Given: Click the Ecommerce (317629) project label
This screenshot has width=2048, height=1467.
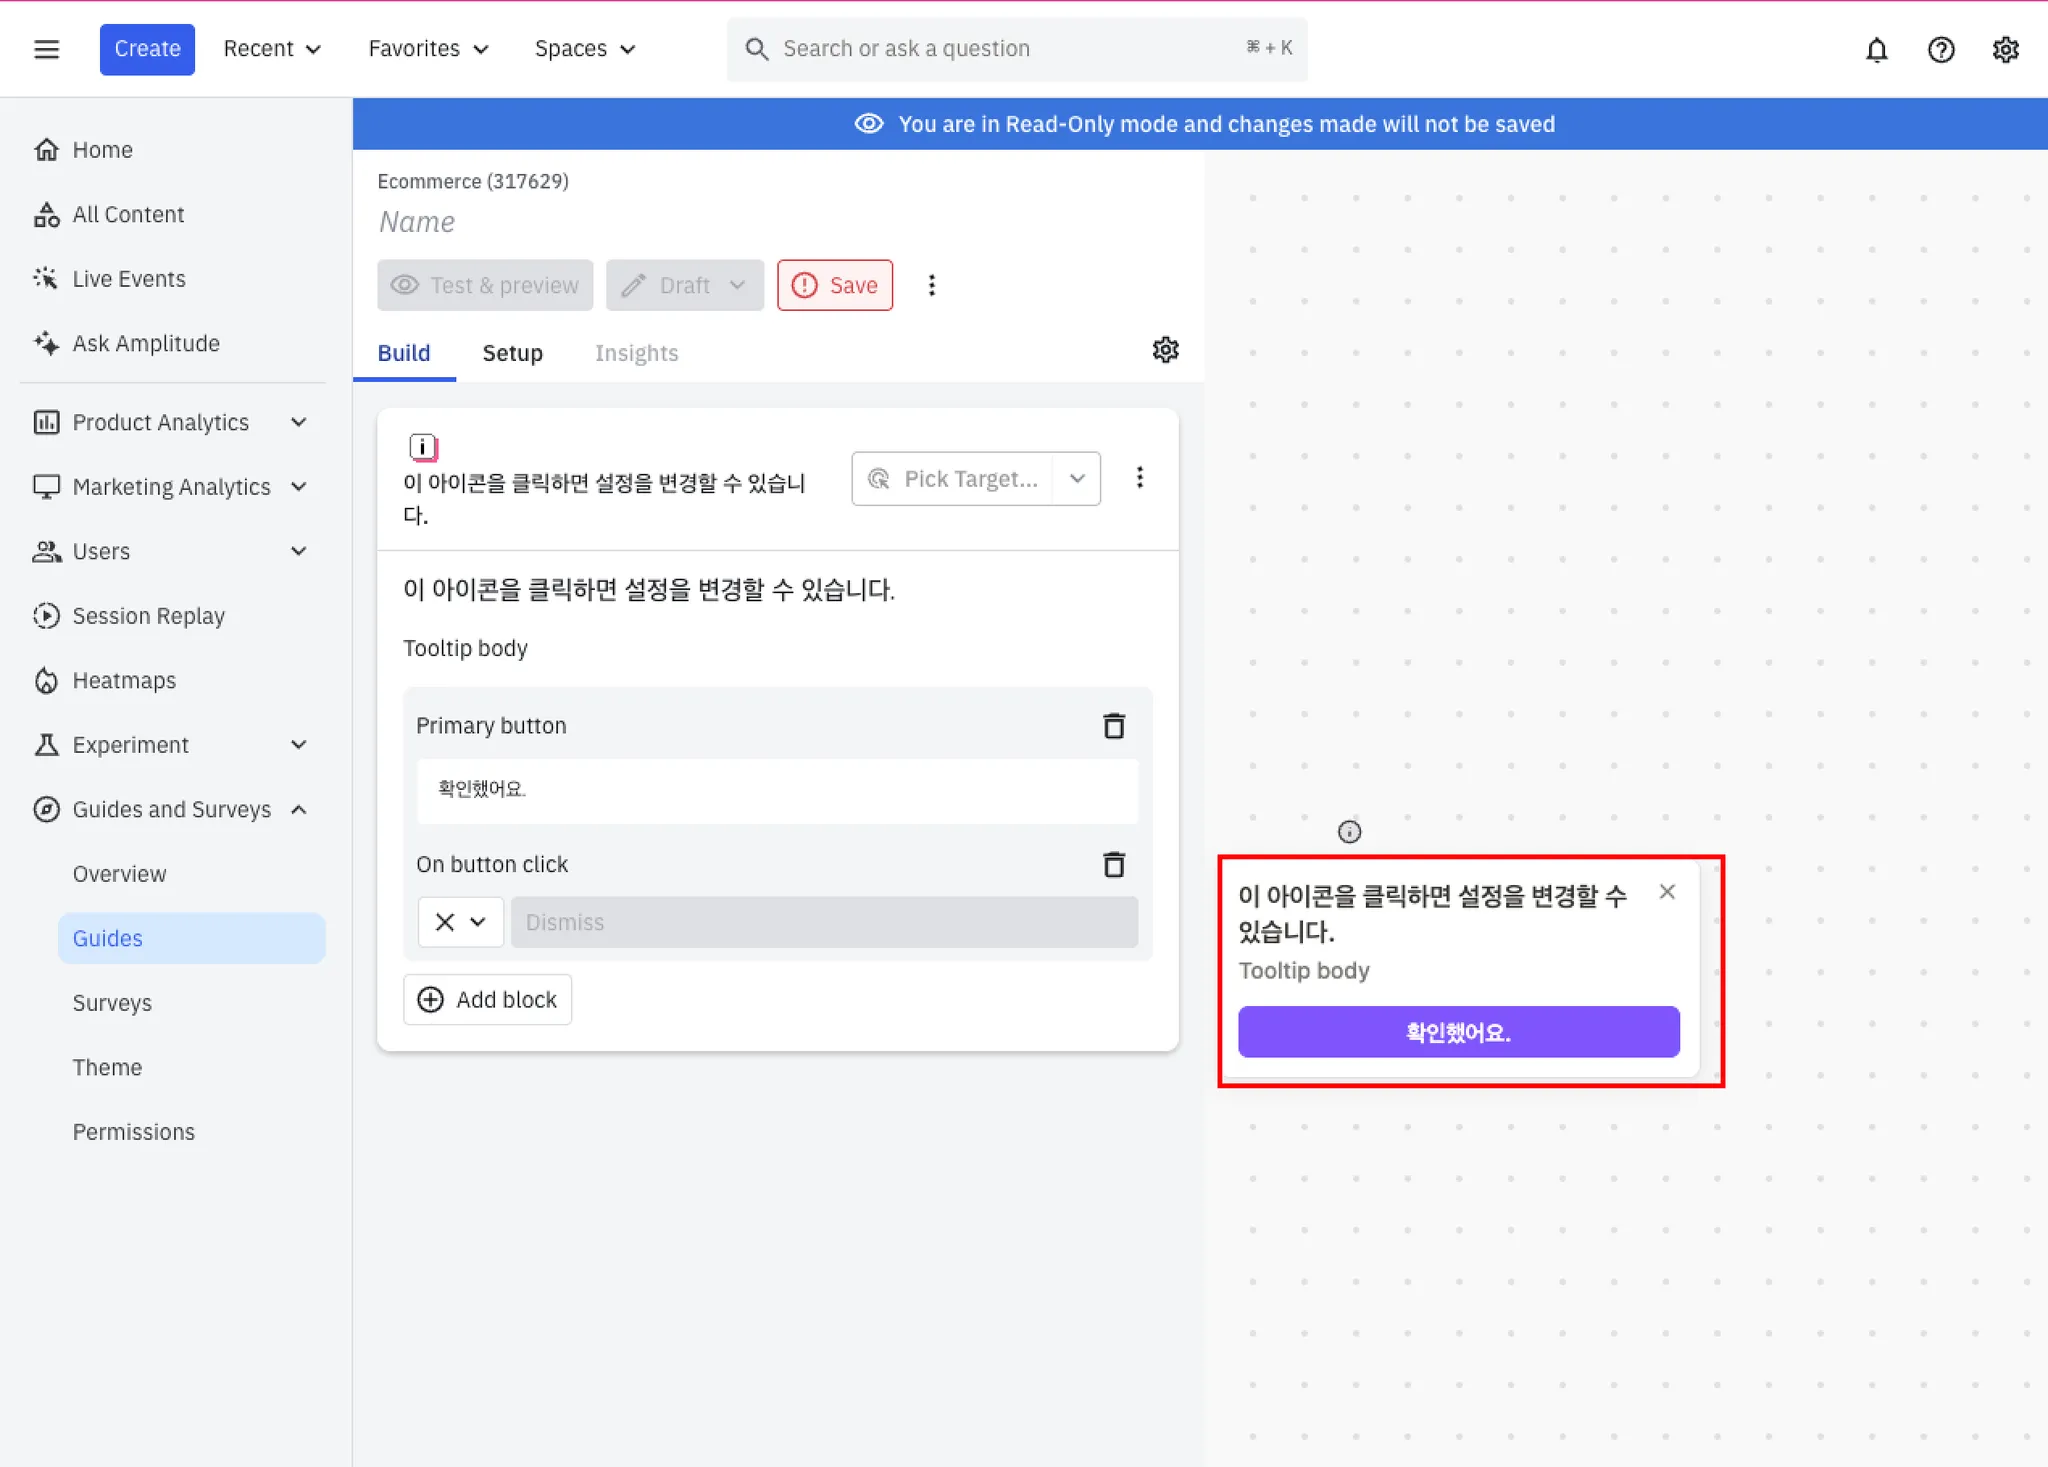Looking at the screenshot, I should tap(472, 181).
